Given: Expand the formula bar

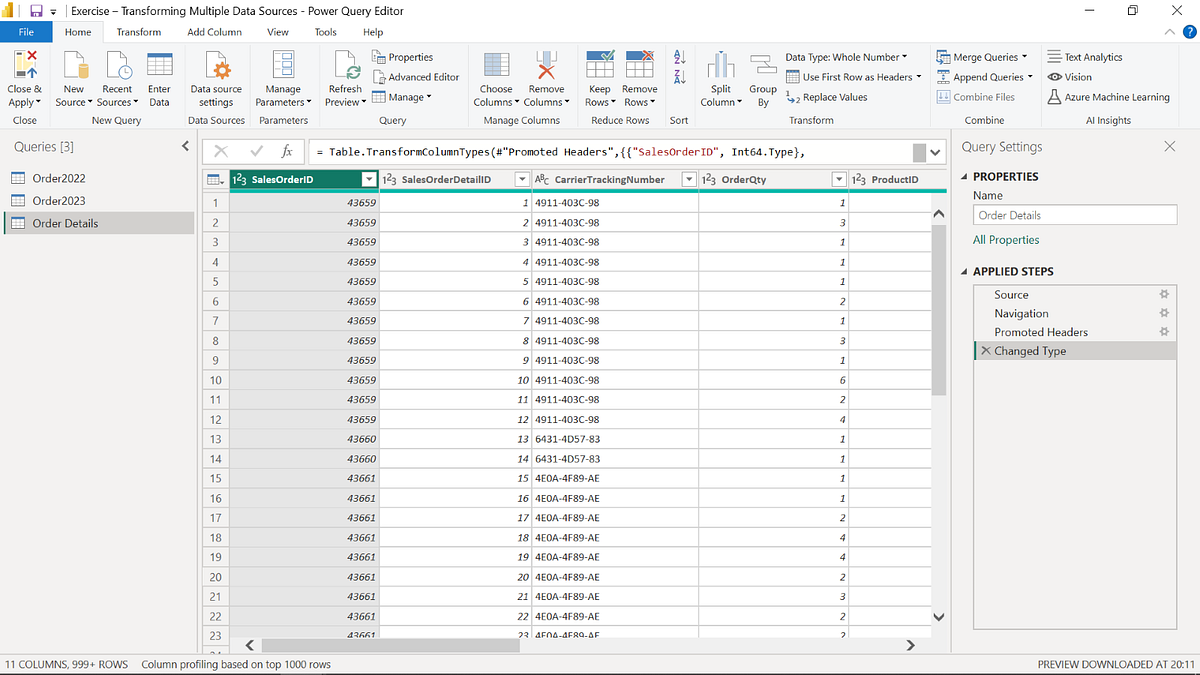Looking at the screenshot, I should [x=934, y=152].
